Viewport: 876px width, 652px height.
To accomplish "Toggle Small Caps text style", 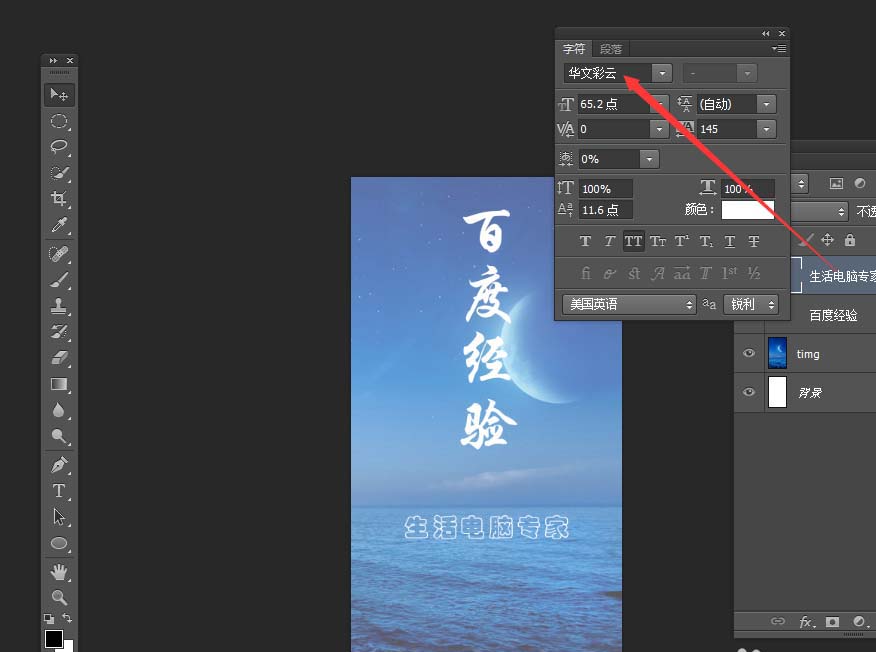I will coord(658,241).
